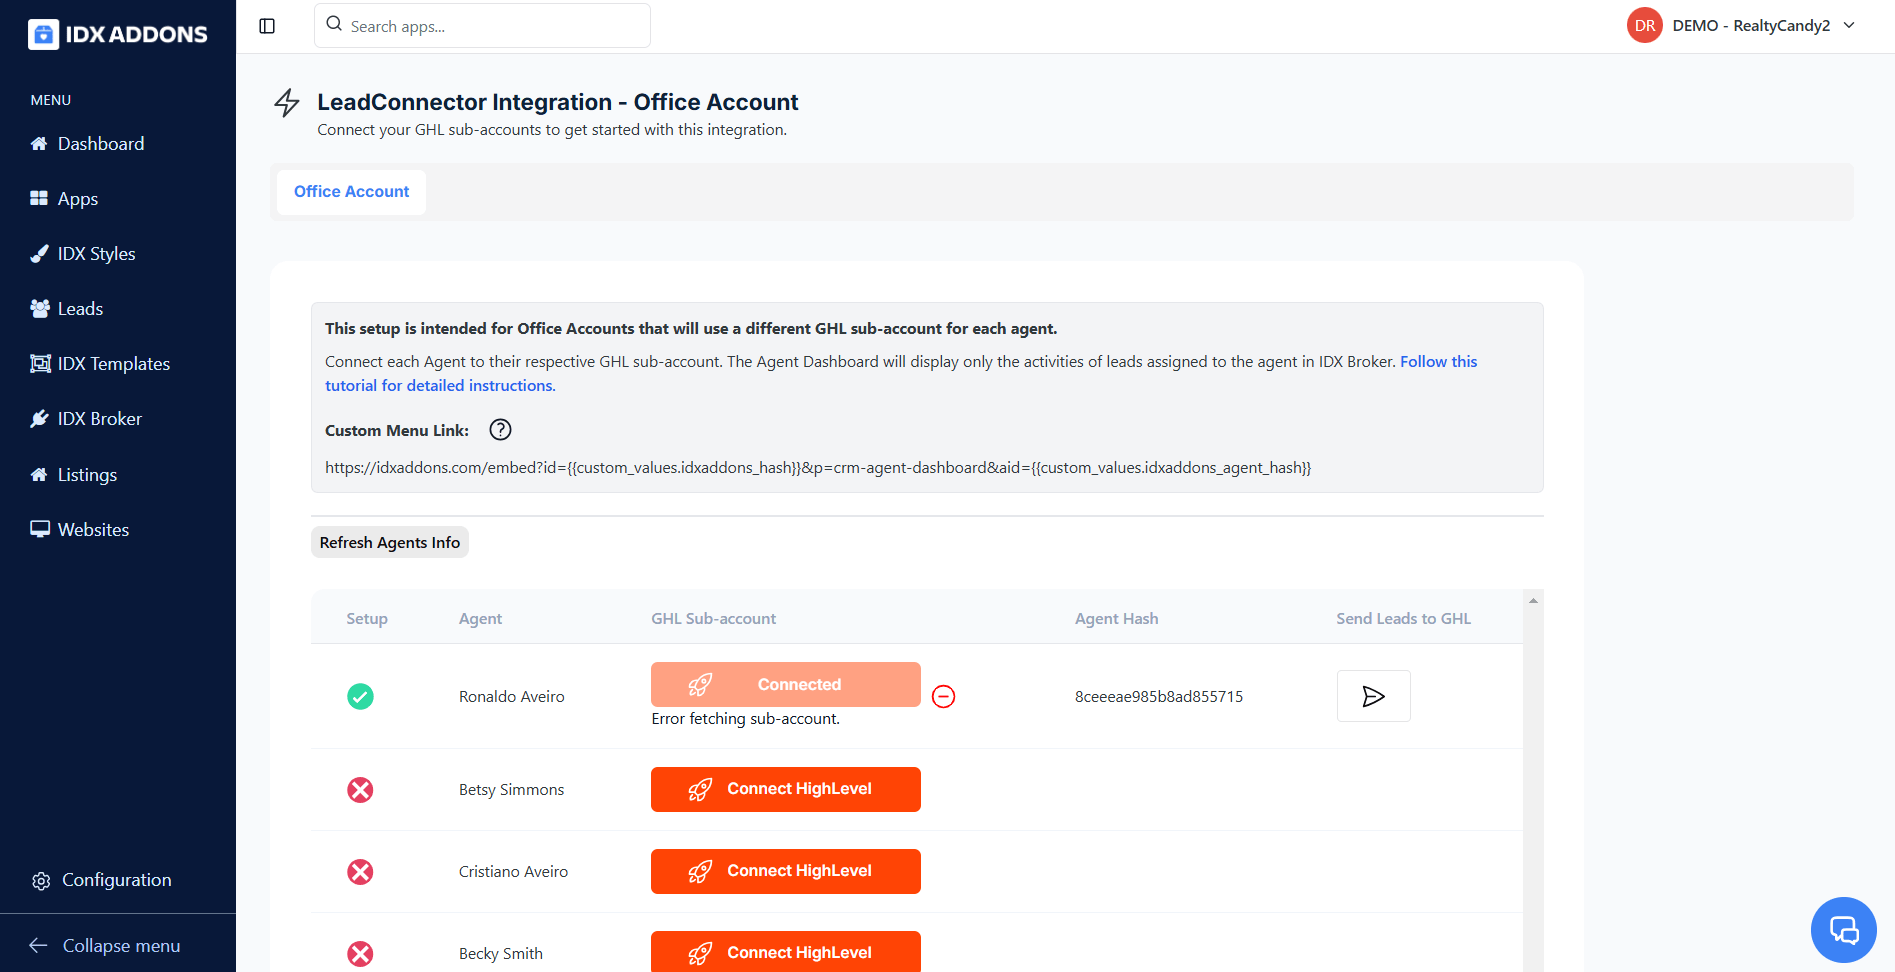Expand the DEMO - RealtyCandy2 account dropdown
The height and width of the screenshot is (972, 1895).
pyautogui.click(x=1849, y=26)
